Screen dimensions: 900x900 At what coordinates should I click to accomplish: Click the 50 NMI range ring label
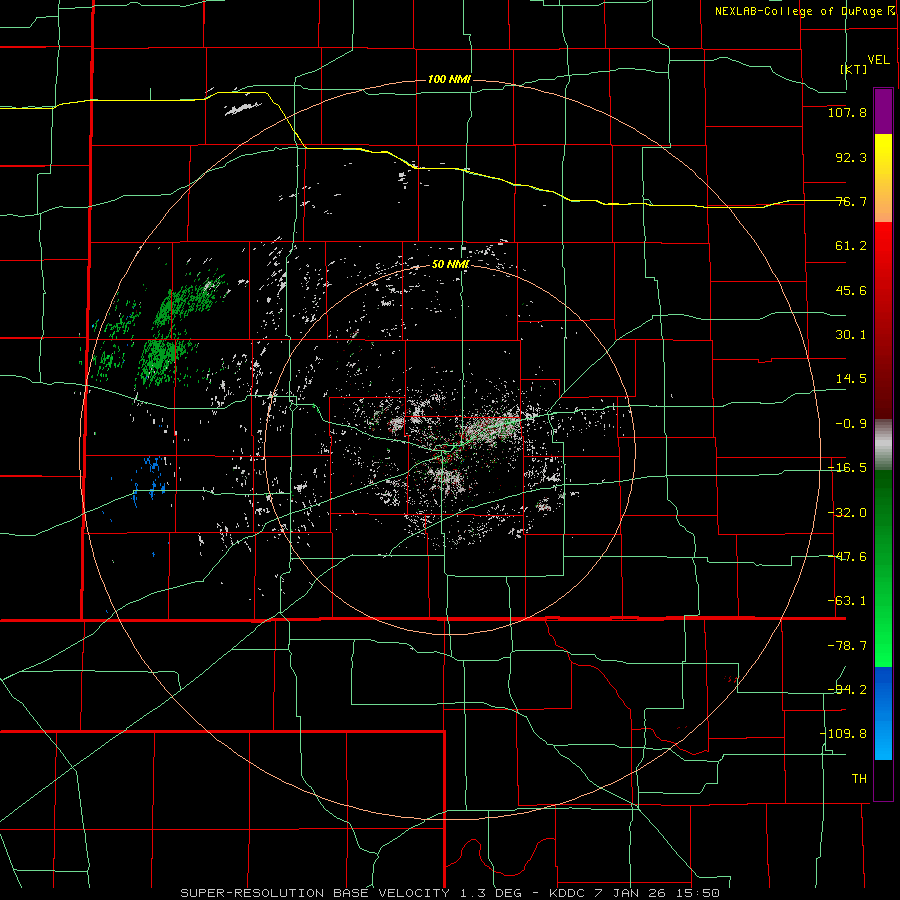click(451, 264)
